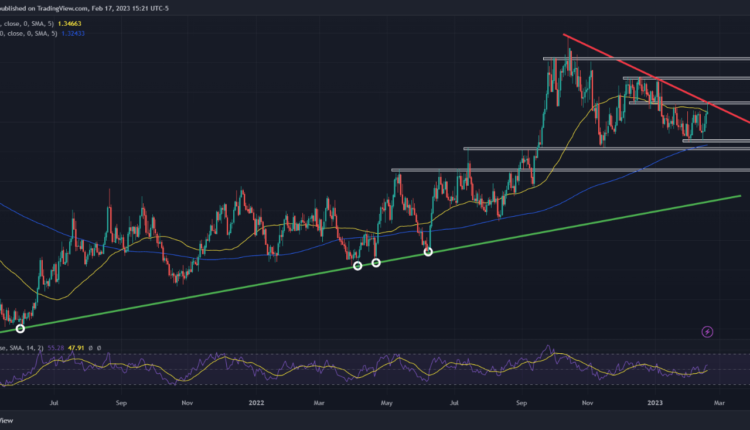Click the 2023 label on time axis
The image size is (750, 430).
(655, 405)
